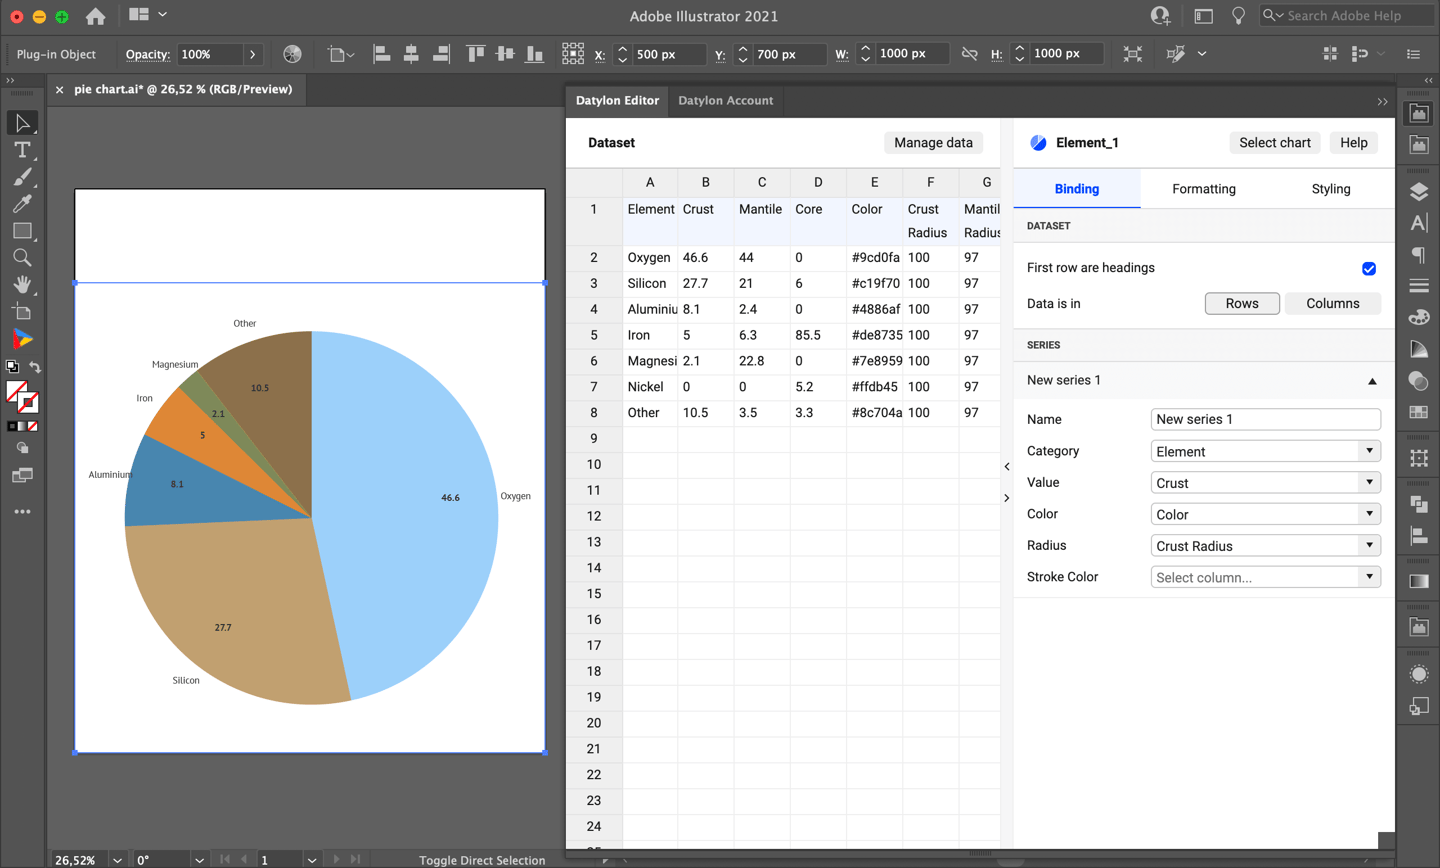Open Stroke Color select column dropdown
Image resolution: width=1440 pixels, height=868 pixels.
[x=1266, y=577]
